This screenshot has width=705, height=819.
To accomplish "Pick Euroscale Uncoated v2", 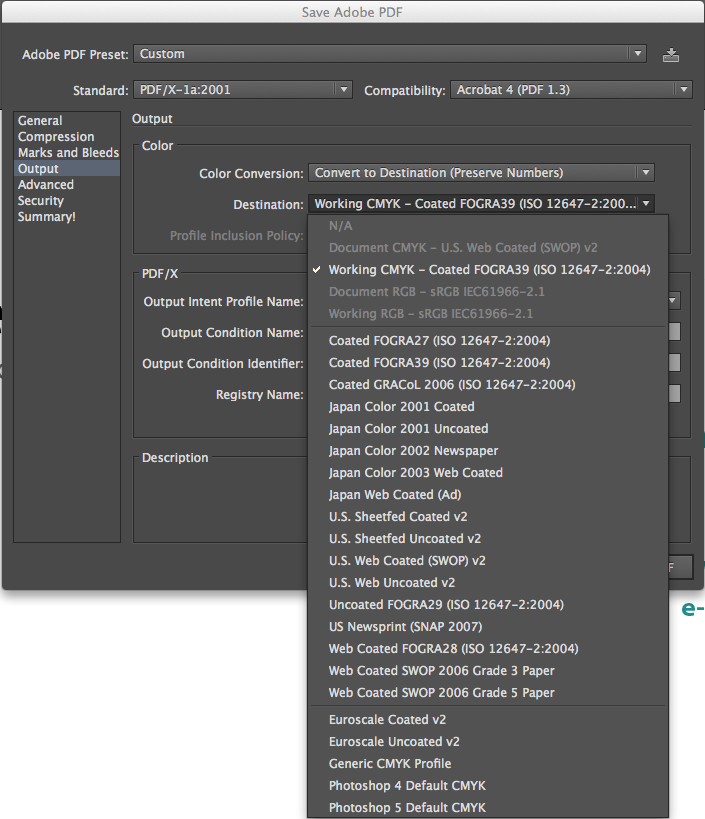I will 488,741.
